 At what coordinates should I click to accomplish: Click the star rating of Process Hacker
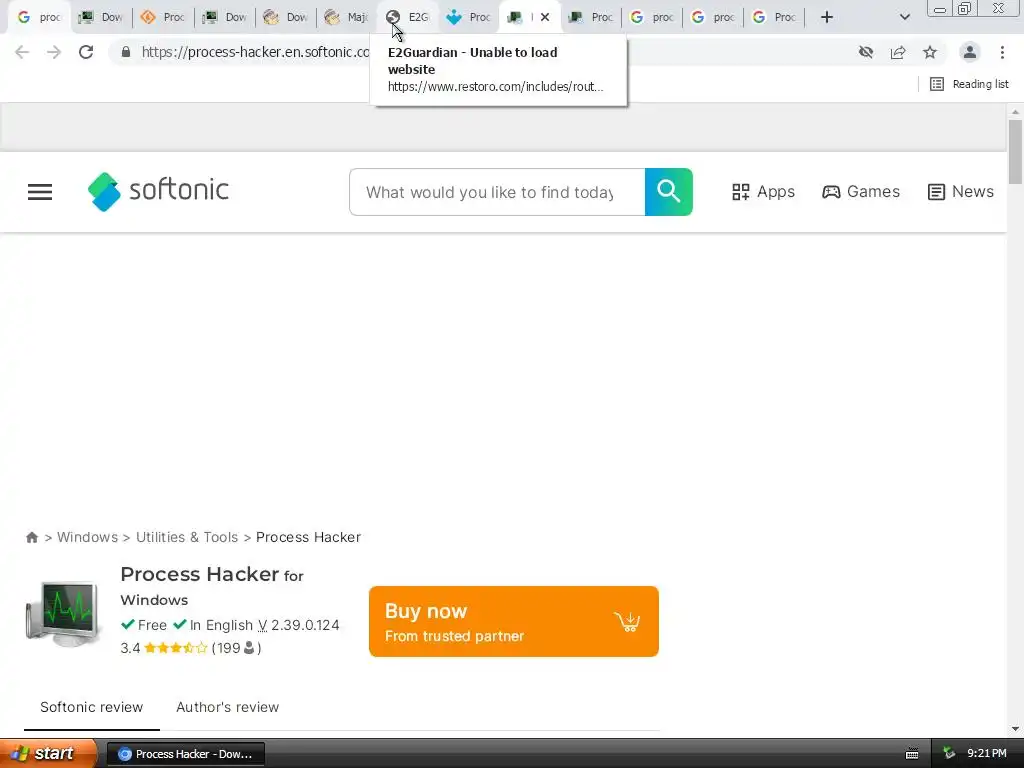pos(175,648)
